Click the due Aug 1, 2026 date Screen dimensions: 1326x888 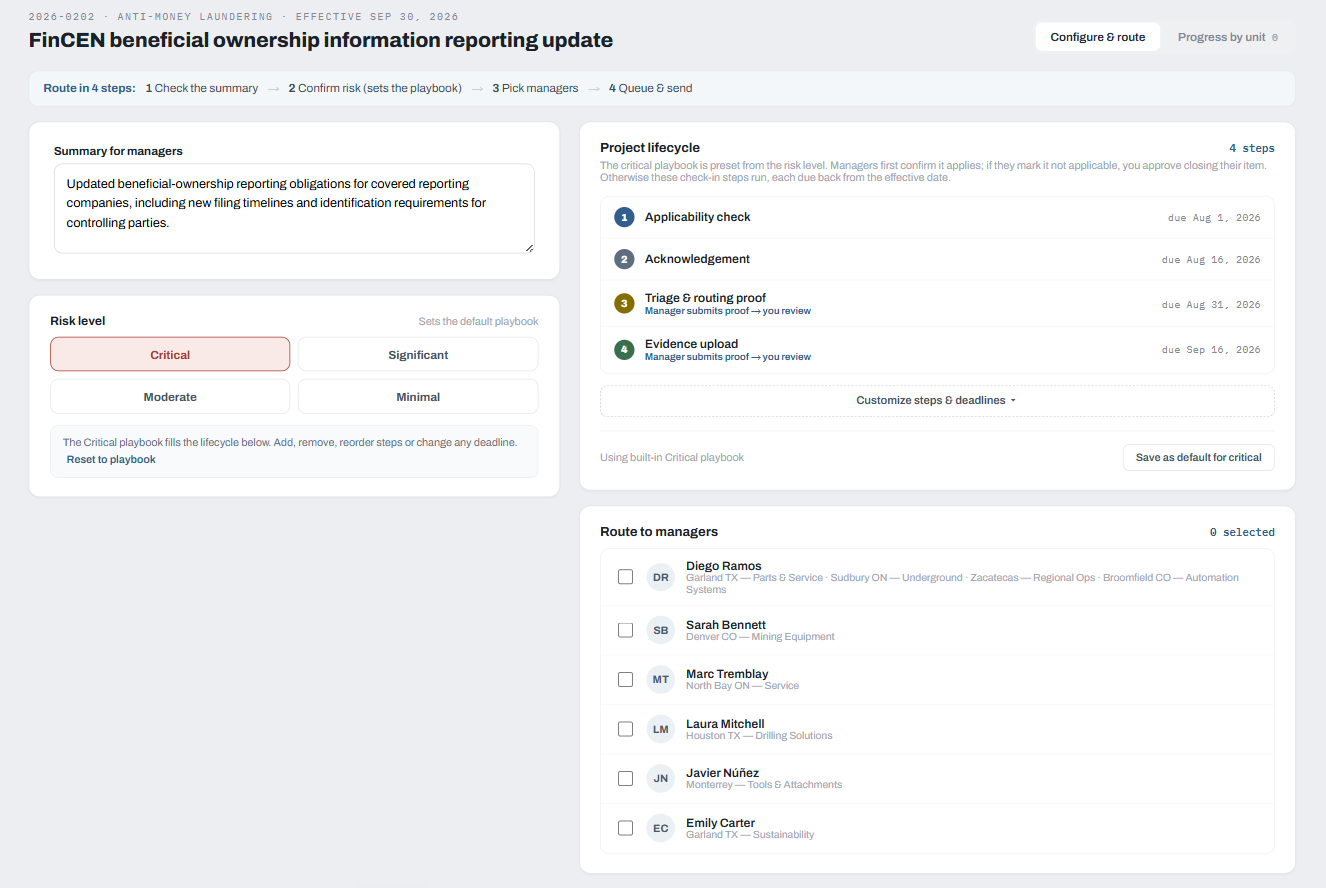point(1214,218)
